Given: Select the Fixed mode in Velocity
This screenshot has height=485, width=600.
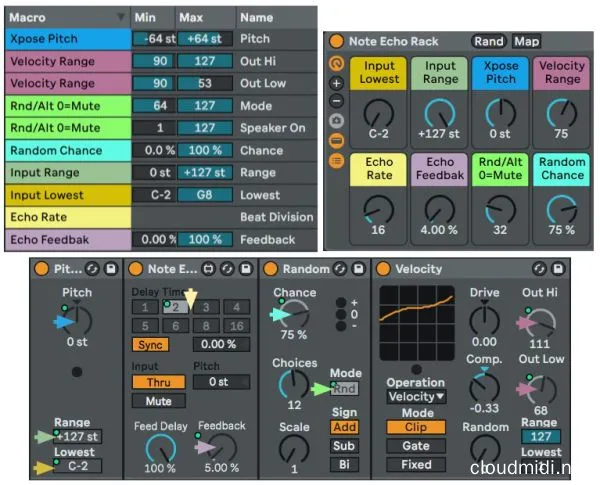Looking at the screenshot, I should 416,464.
